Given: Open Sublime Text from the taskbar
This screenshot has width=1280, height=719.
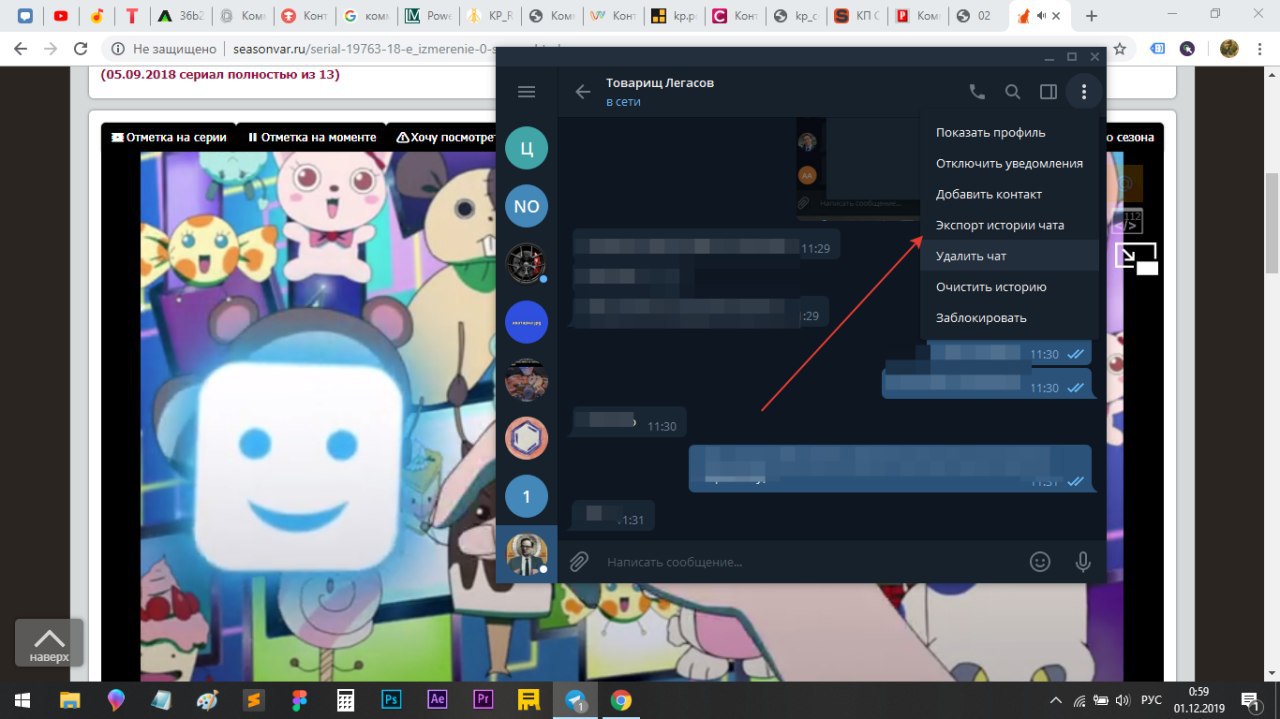Looking at the screenshot, I should point(254,700).
